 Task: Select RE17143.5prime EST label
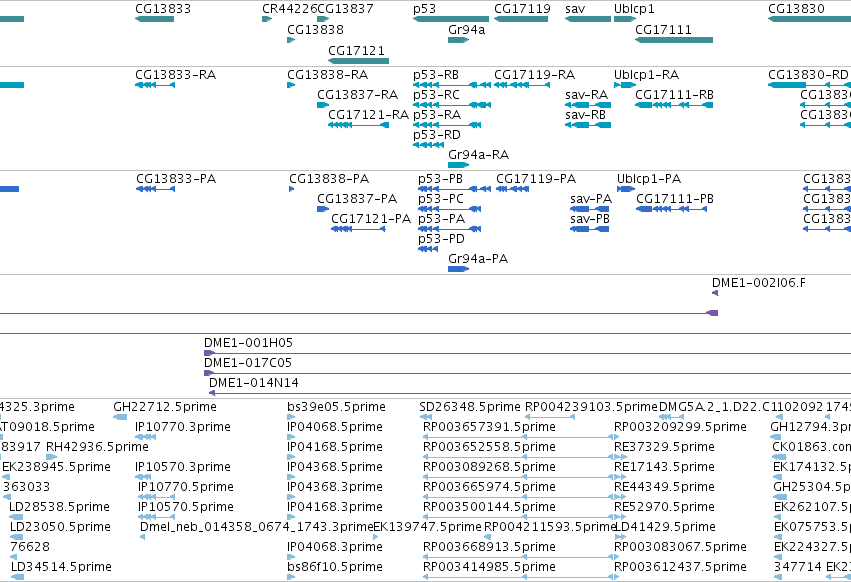point(664,467)
